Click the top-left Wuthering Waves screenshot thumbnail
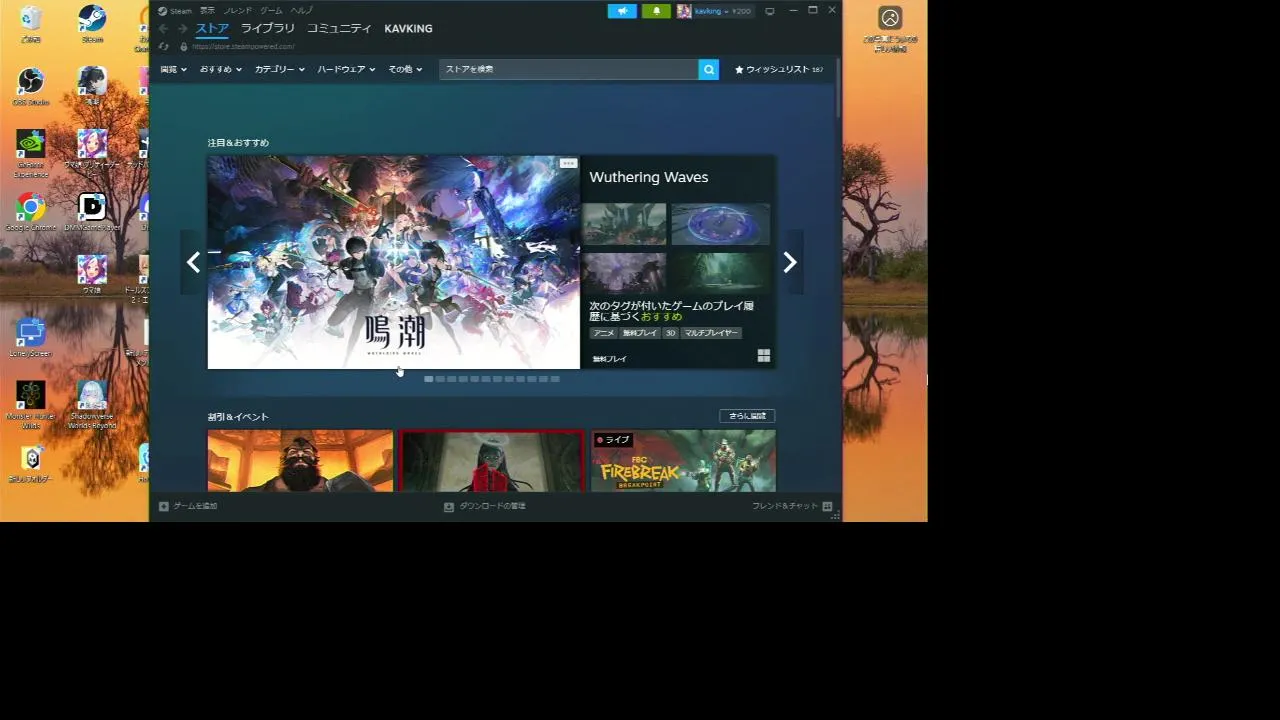Viewport: 1280px width, 720px height. click(x=624, y=224)
